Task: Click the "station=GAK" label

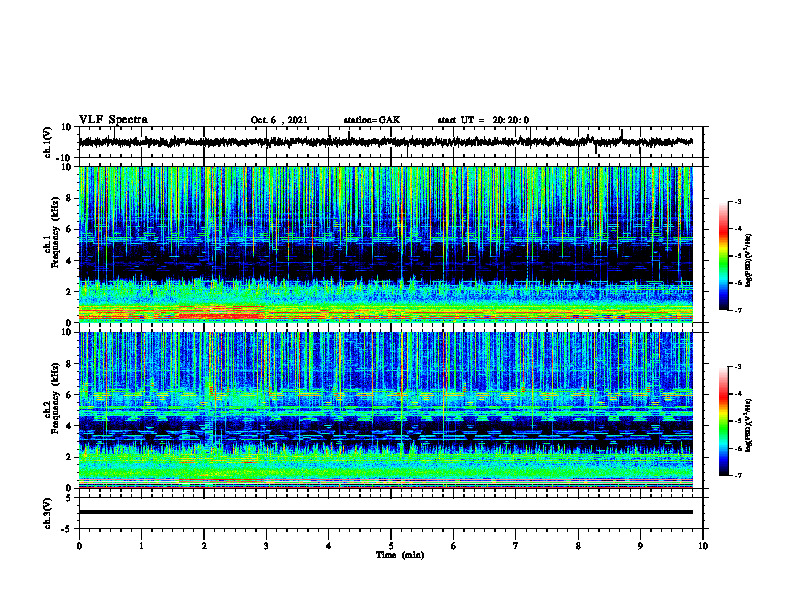Action: pos(372,120)
